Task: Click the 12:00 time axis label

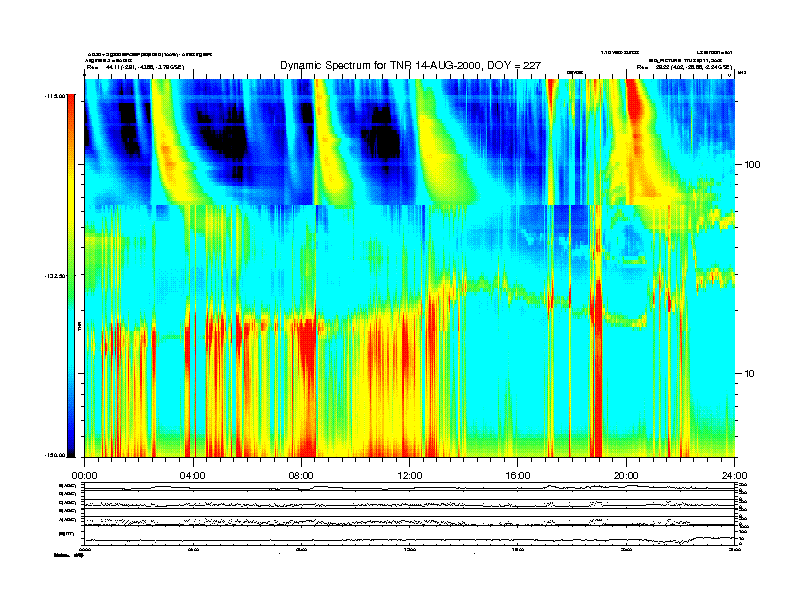Action: click(x=410, y=476)
